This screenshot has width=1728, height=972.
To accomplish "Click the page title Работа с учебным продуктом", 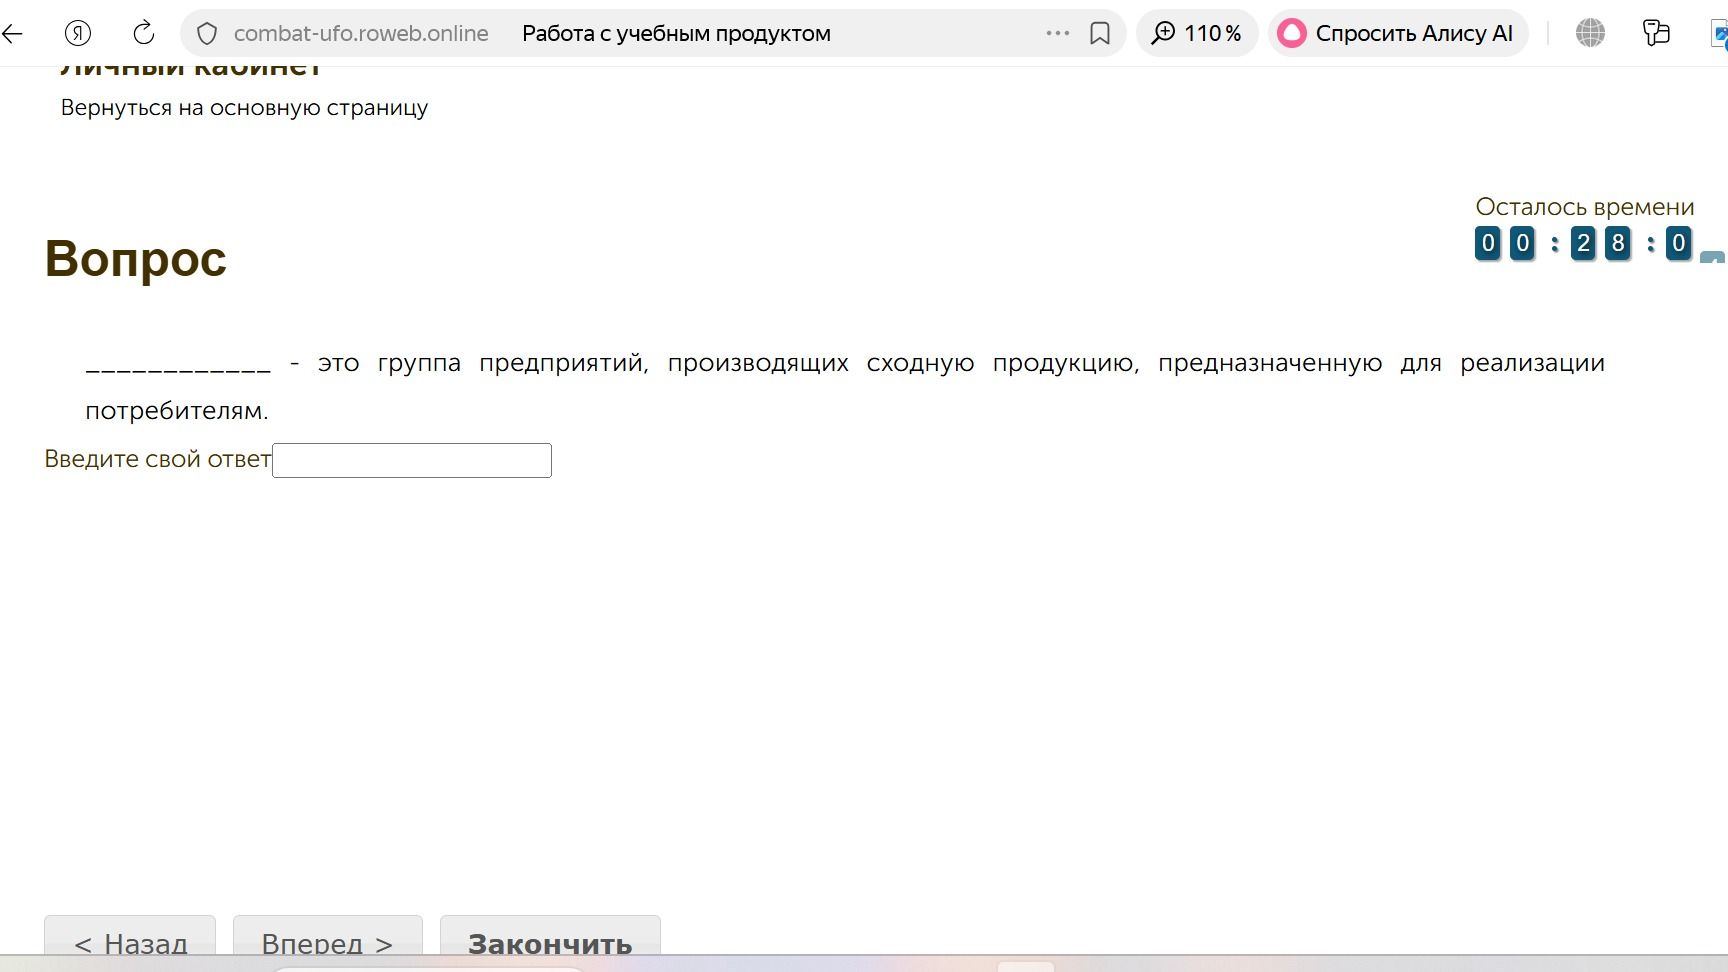I will pyautogui.click(x=676, y=33).
